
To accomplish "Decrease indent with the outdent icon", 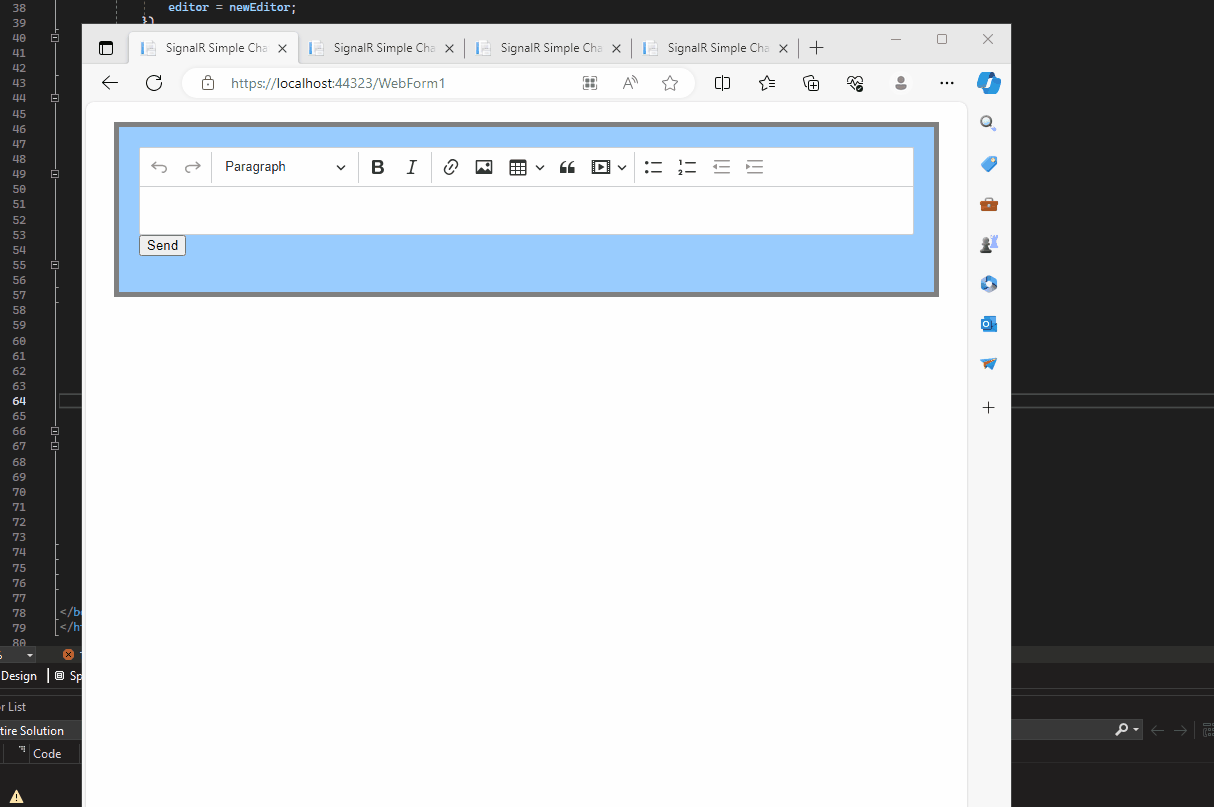I will coord(721,167).
